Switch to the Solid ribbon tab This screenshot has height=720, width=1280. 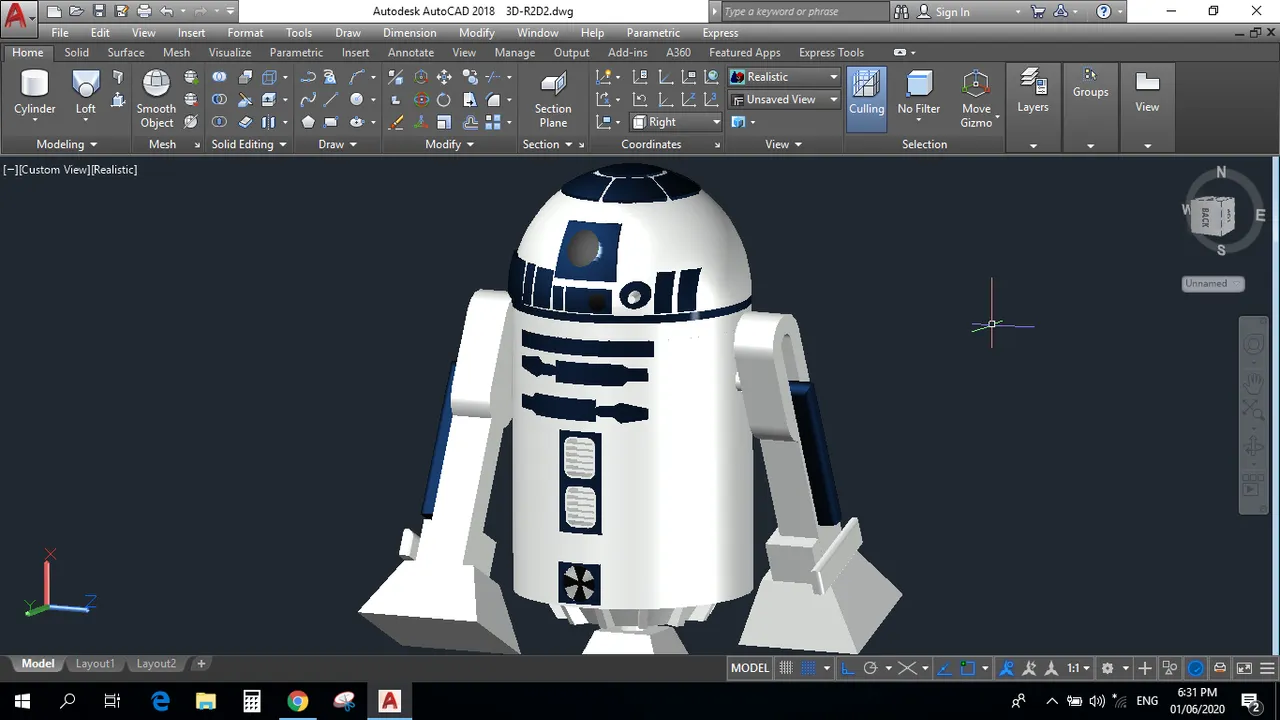[x=77, y=52]
